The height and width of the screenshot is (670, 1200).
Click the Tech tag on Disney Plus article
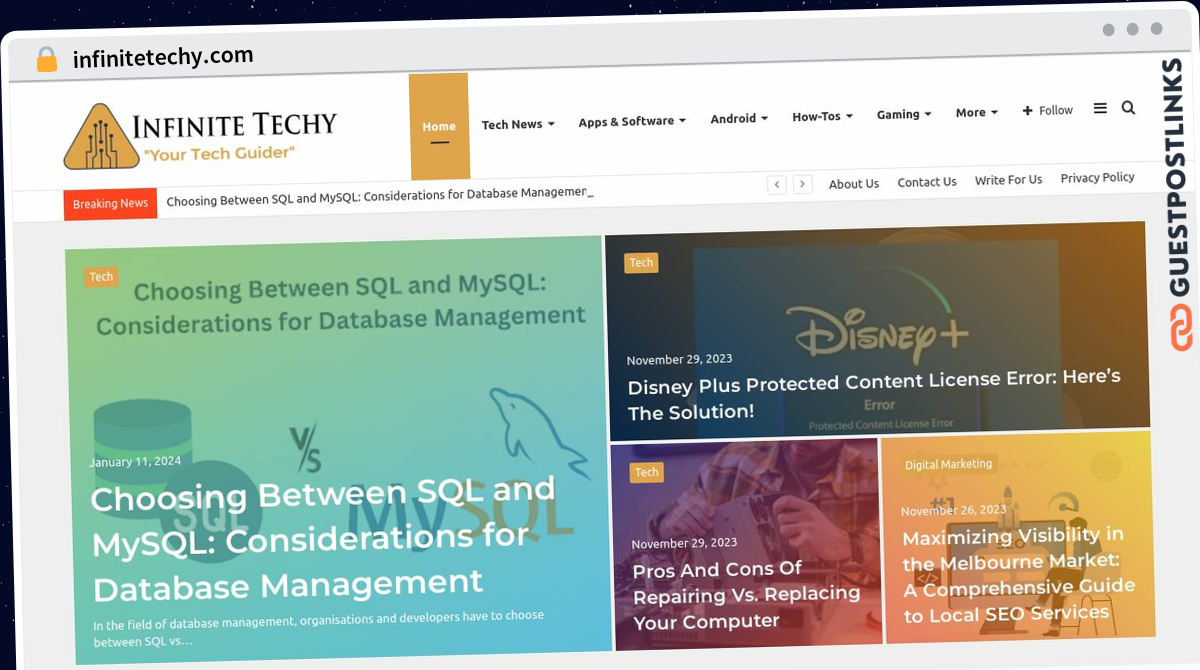(641, 263)
